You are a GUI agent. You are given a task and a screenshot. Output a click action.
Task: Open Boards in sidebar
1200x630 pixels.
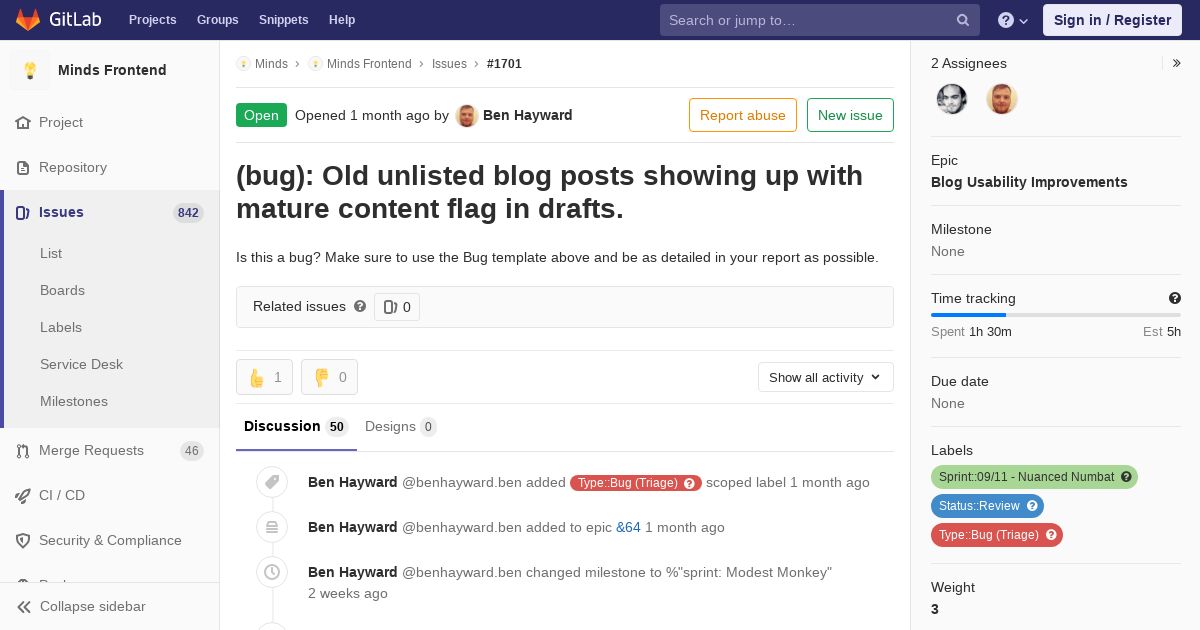click(62, 290)
